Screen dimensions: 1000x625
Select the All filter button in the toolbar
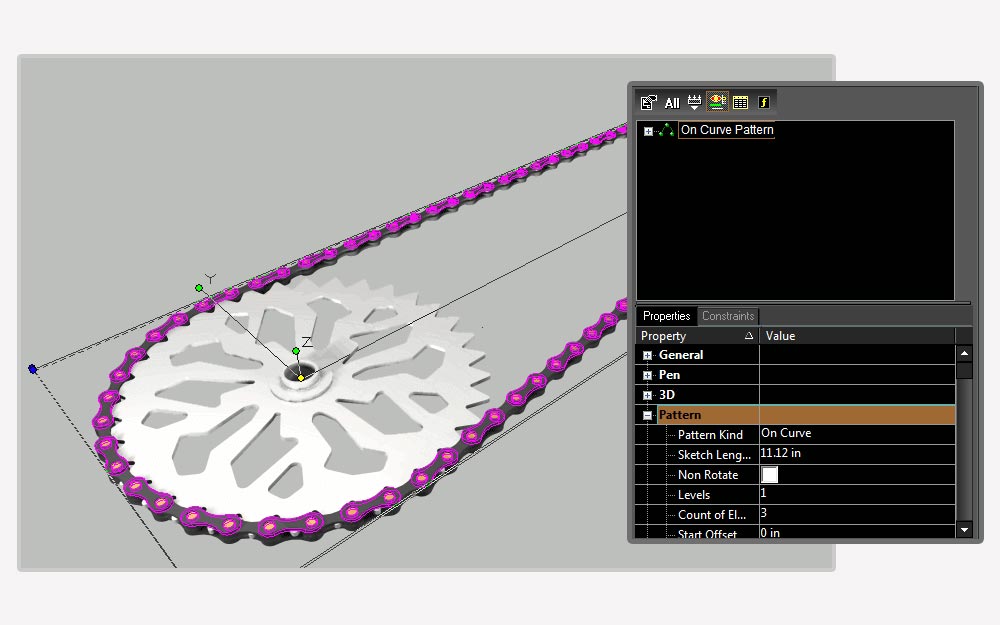[672, 103]
